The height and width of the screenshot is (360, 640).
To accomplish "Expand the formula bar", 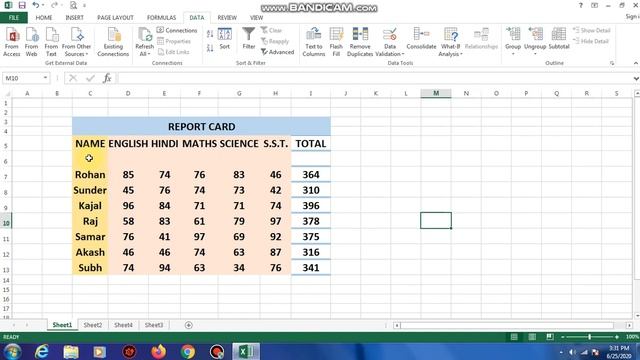I will pyautogui.click(x=636, y=78).
